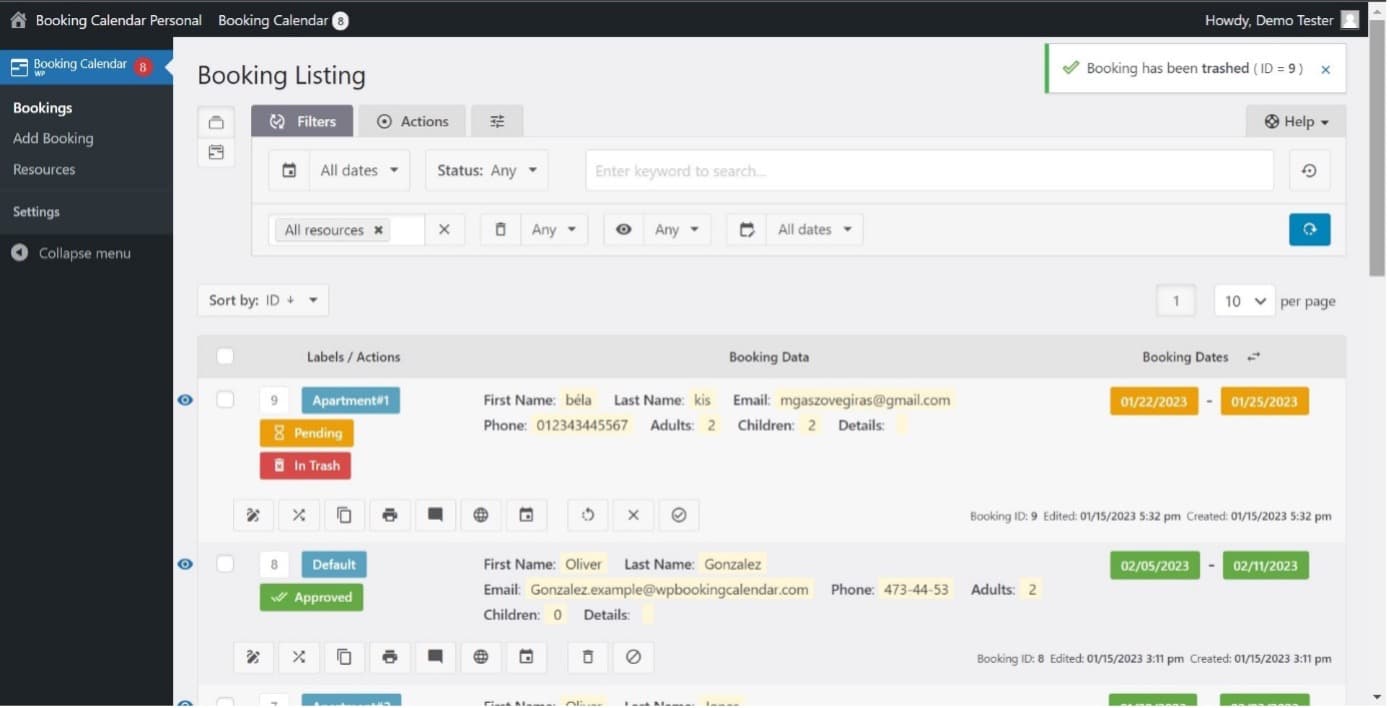Click the Approved status label

click(311, 598)
